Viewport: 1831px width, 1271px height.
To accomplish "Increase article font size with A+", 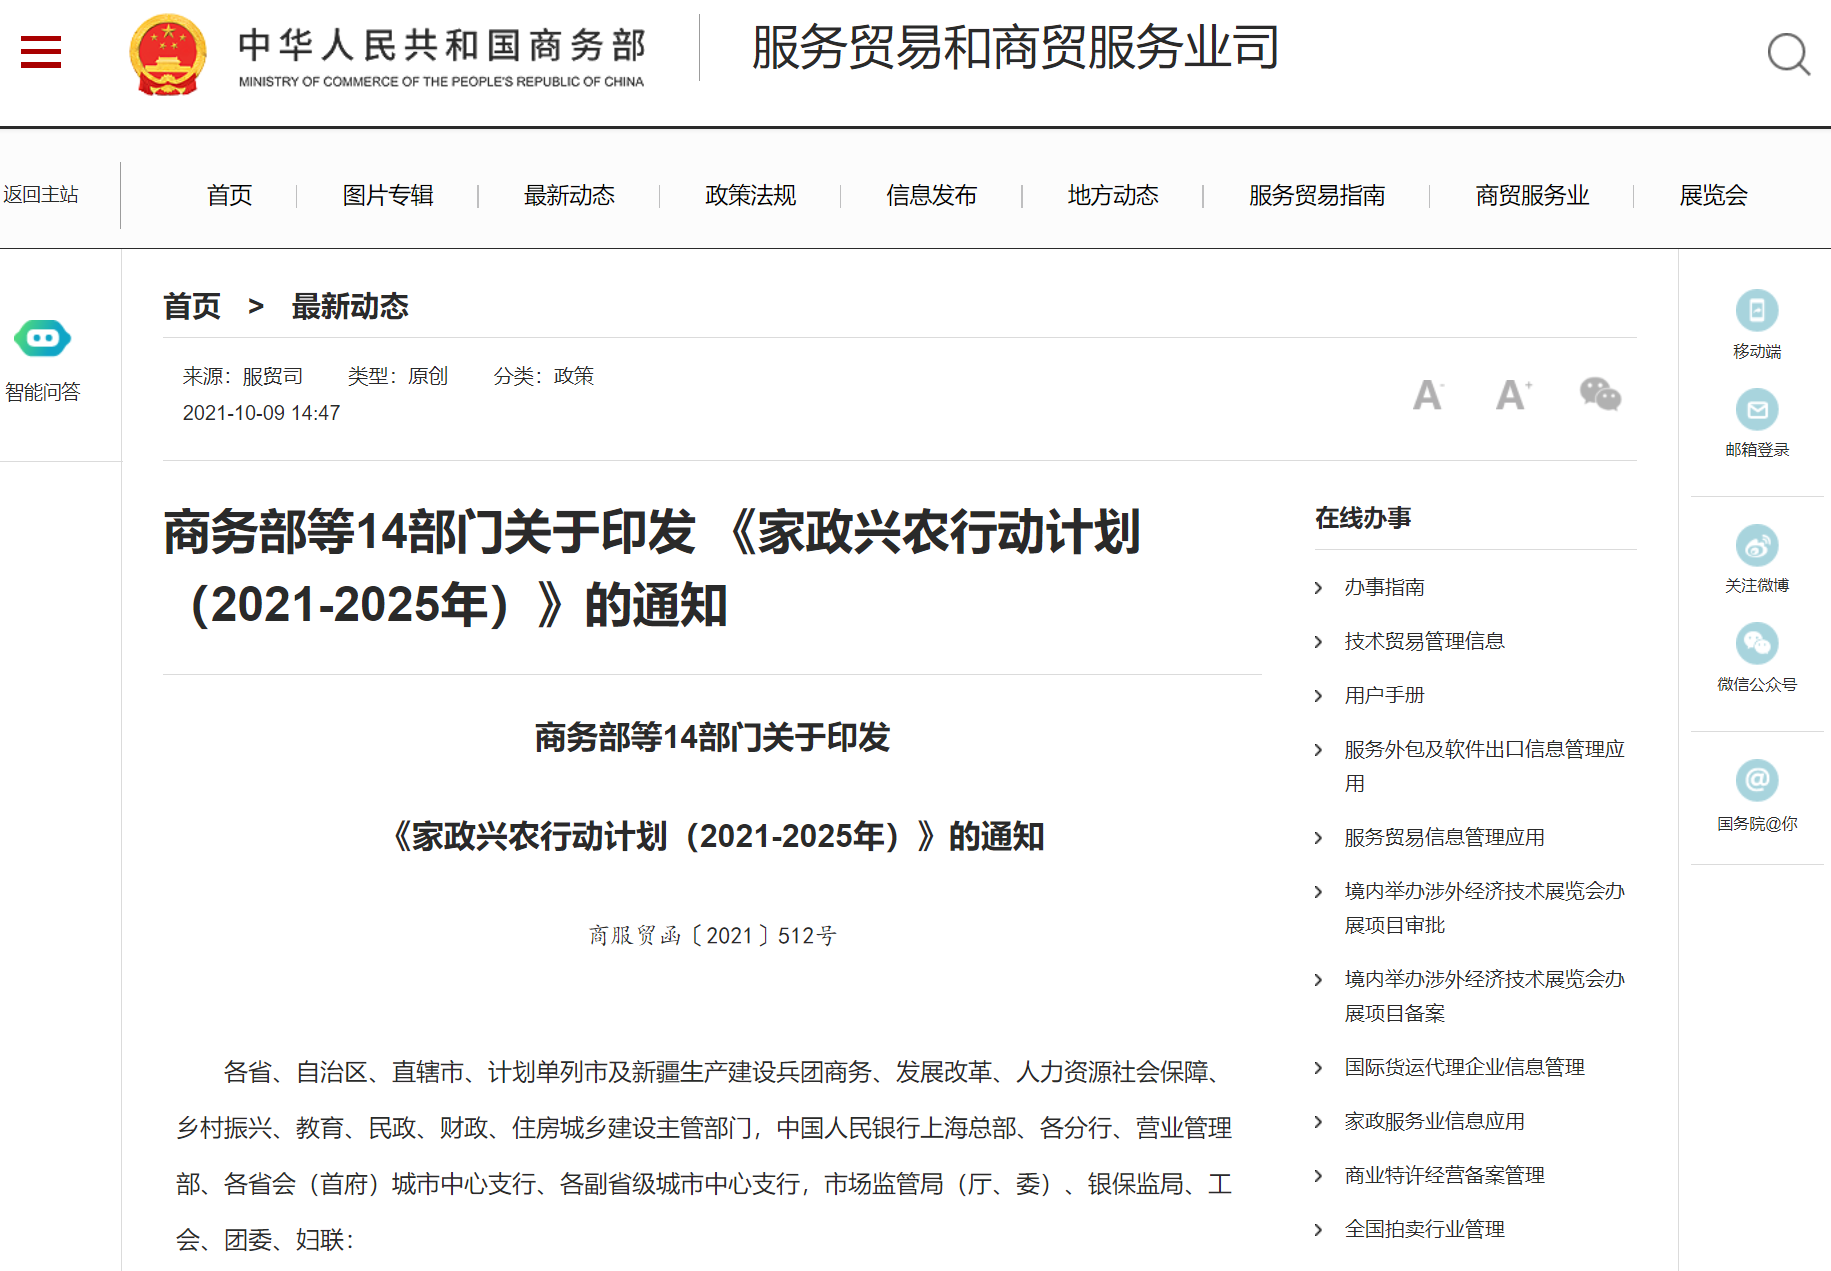I will [x=1512, y=395].
